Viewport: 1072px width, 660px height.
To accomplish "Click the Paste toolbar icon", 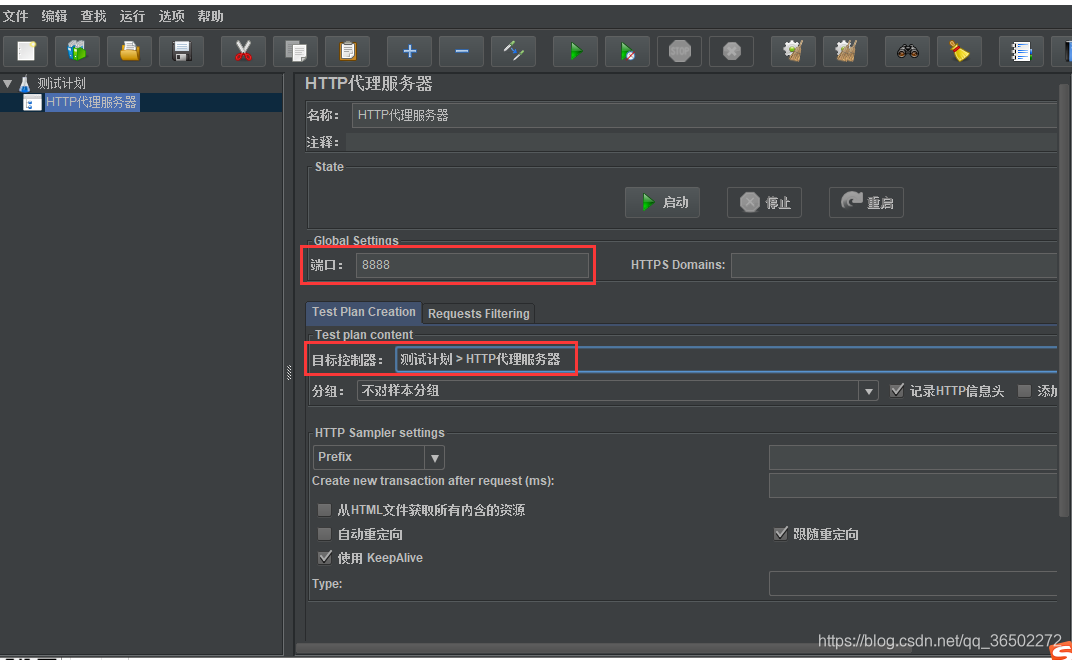I will click(347, 51).
